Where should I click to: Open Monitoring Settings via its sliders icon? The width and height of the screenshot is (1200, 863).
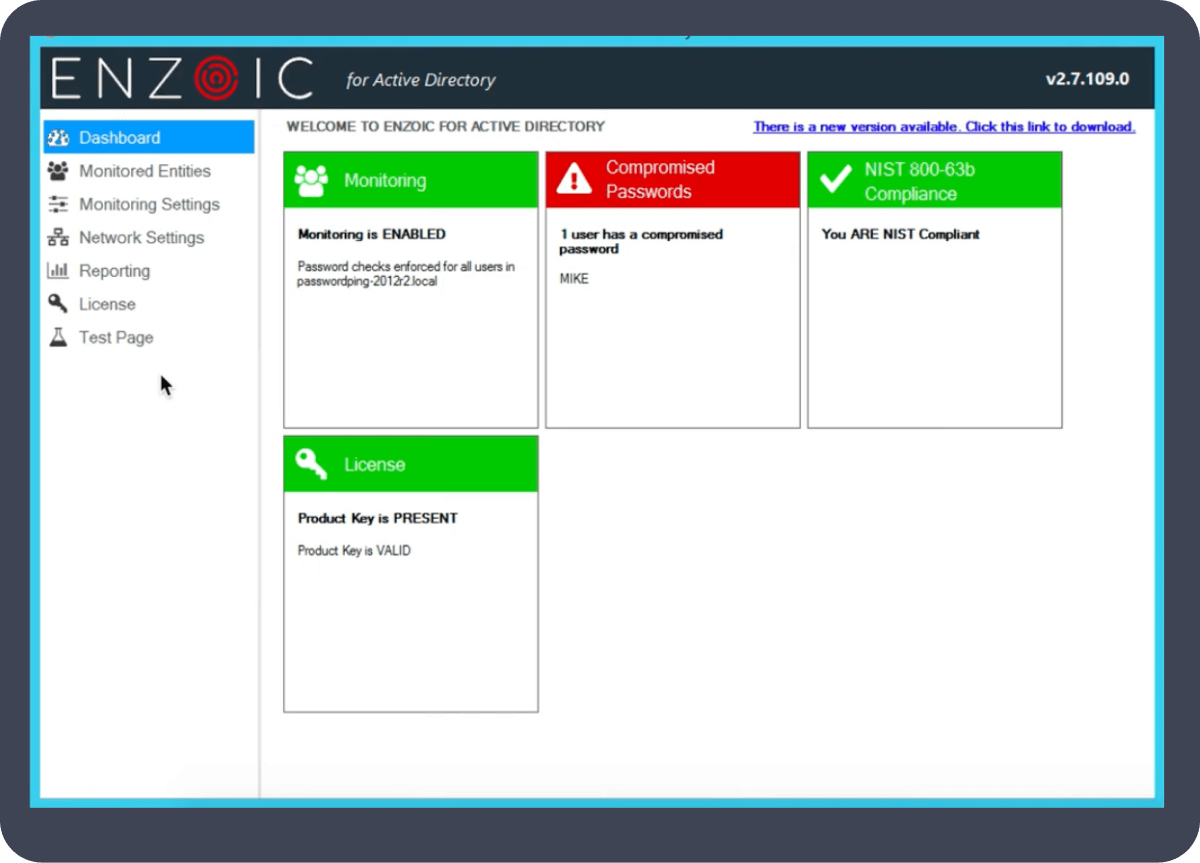[58, 204]
